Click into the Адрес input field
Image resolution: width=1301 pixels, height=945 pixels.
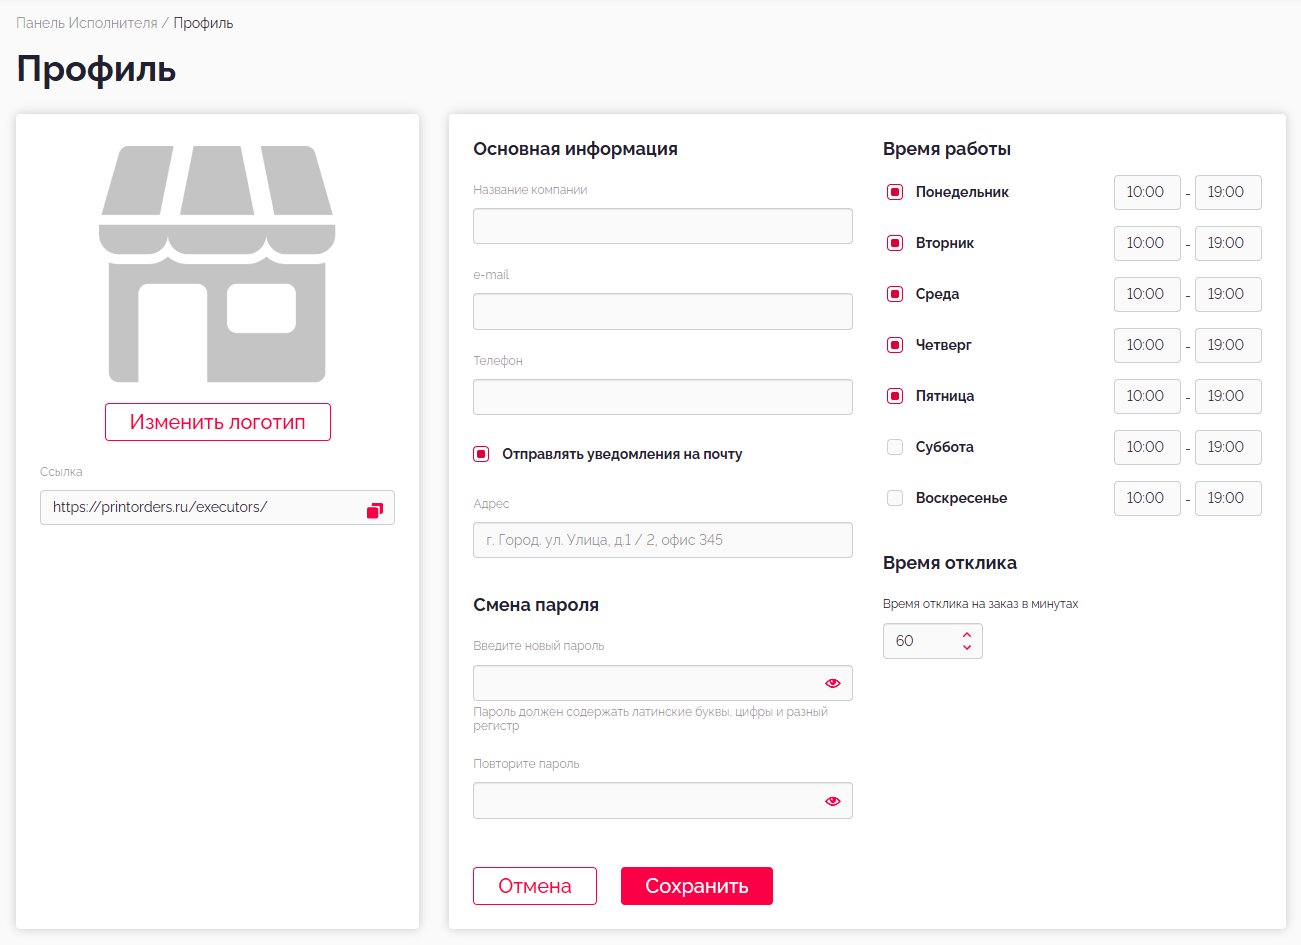[662, 540]
